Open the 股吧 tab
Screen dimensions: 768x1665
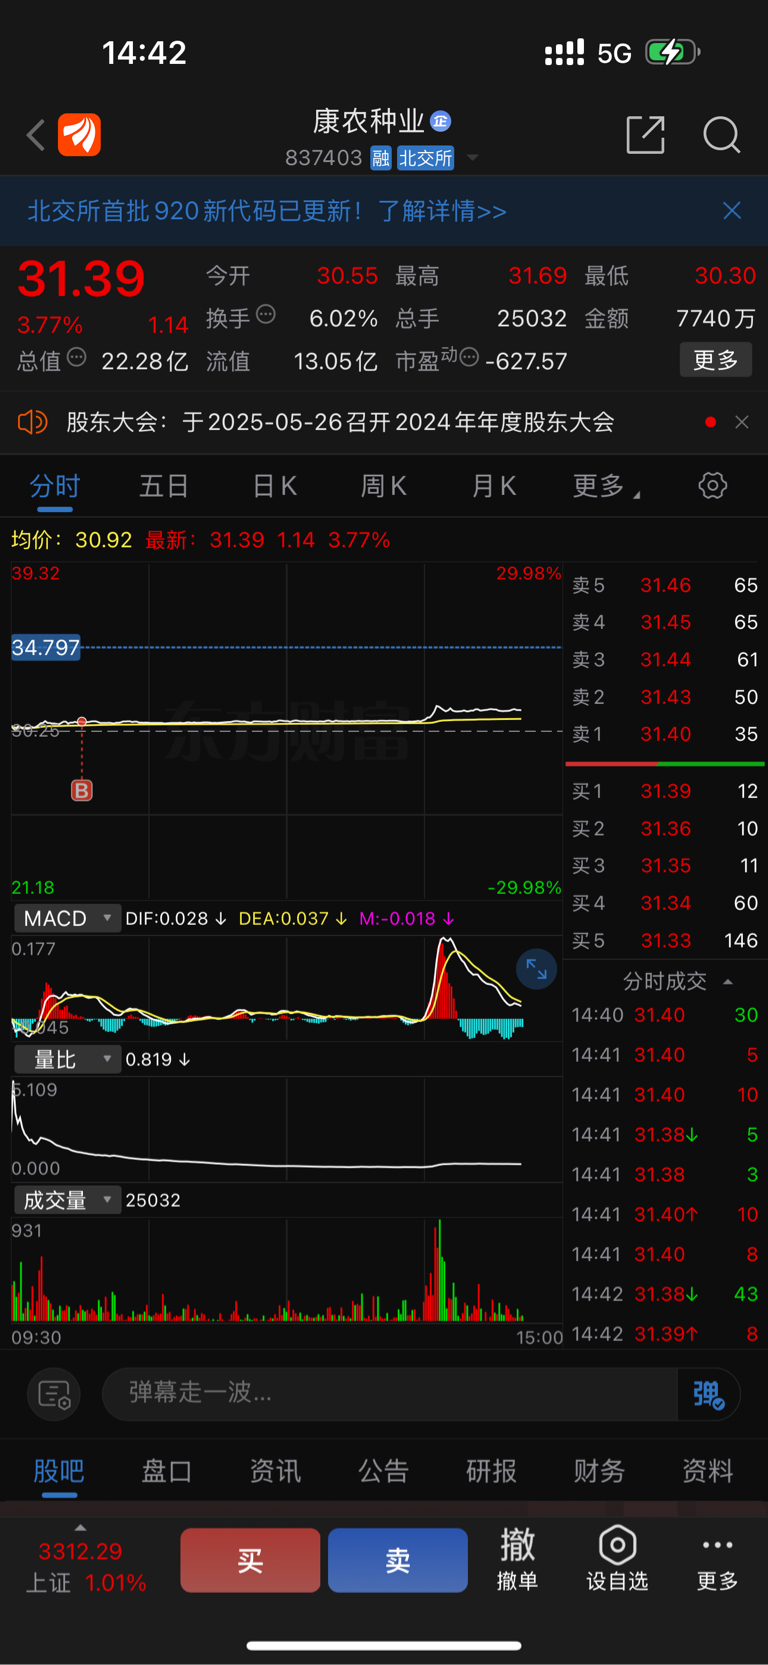pyautogui.click(x=59, y=1471)
